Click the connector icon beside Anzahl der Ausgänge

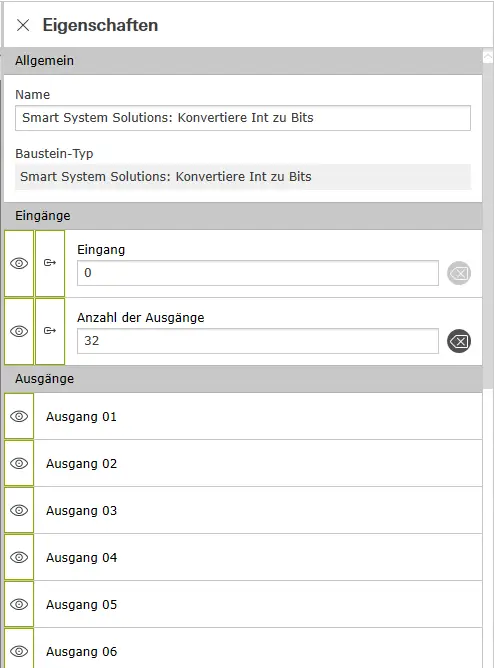coord(50,331)
